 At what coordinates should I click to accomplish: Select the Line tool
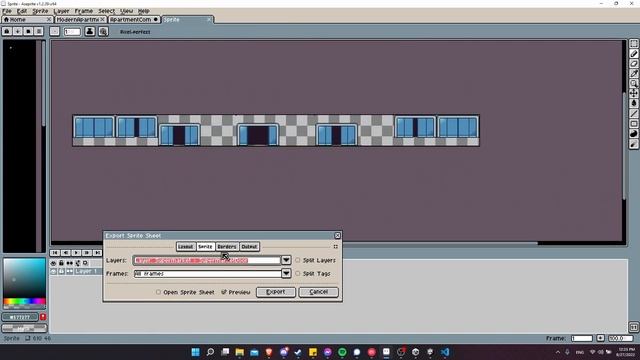[633, 113]
